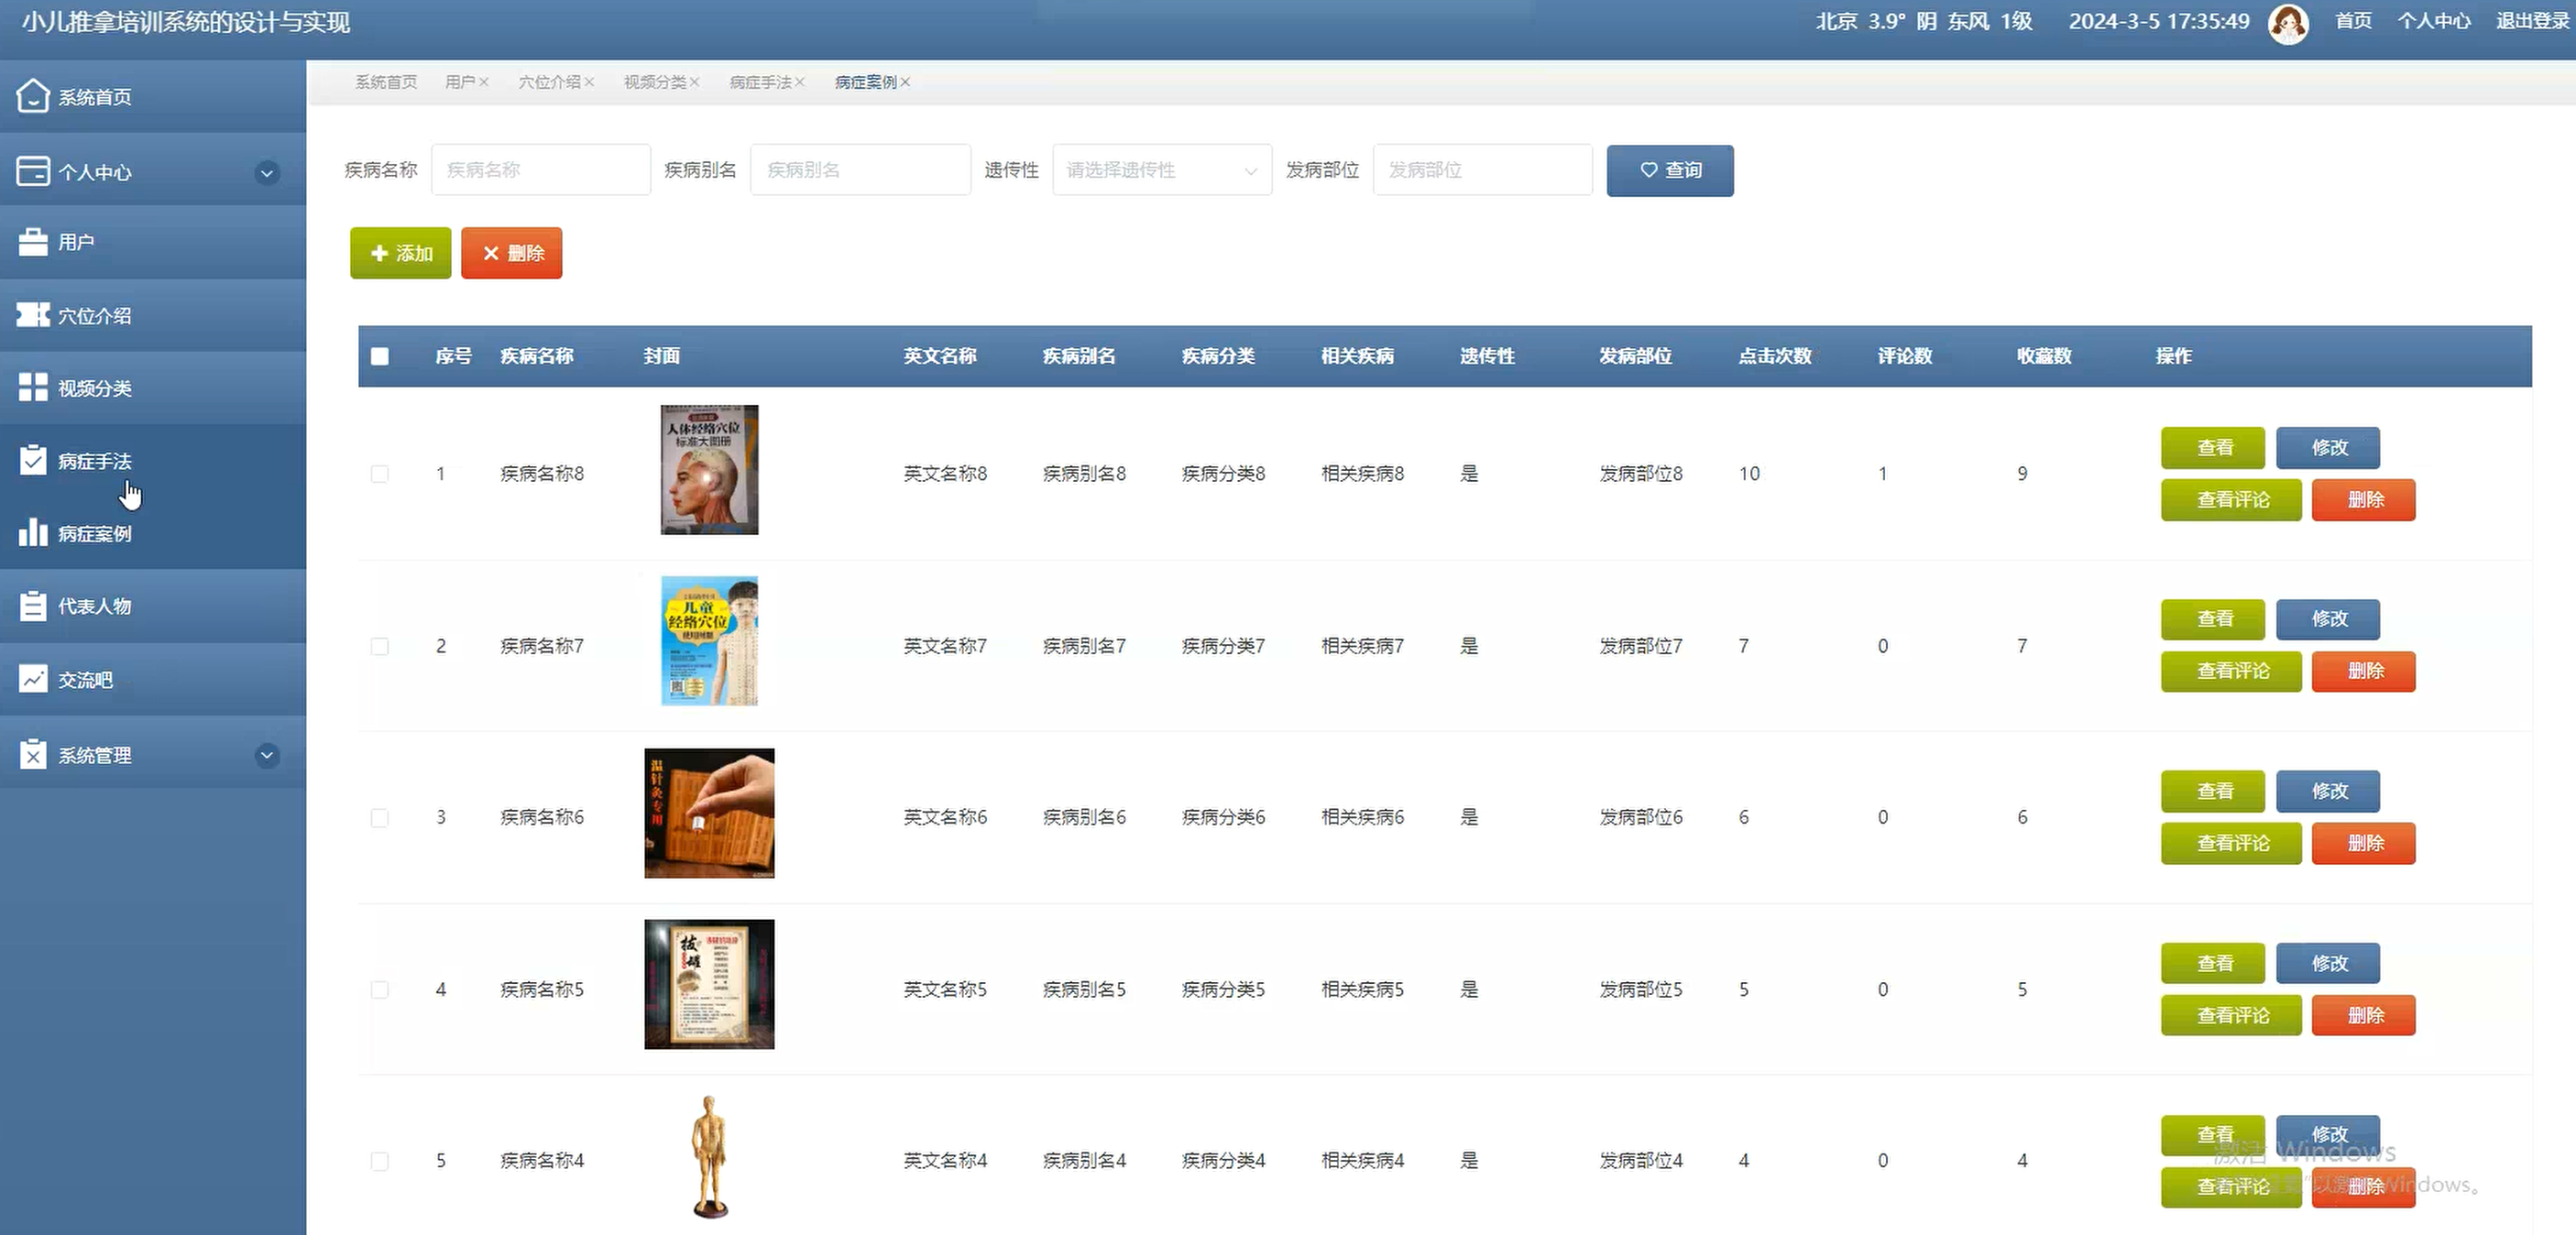Viewport: 2576px width, 1235px height.
Task: Open 交流吧 in the sidebar menu
Action: [x=153, y=679]
